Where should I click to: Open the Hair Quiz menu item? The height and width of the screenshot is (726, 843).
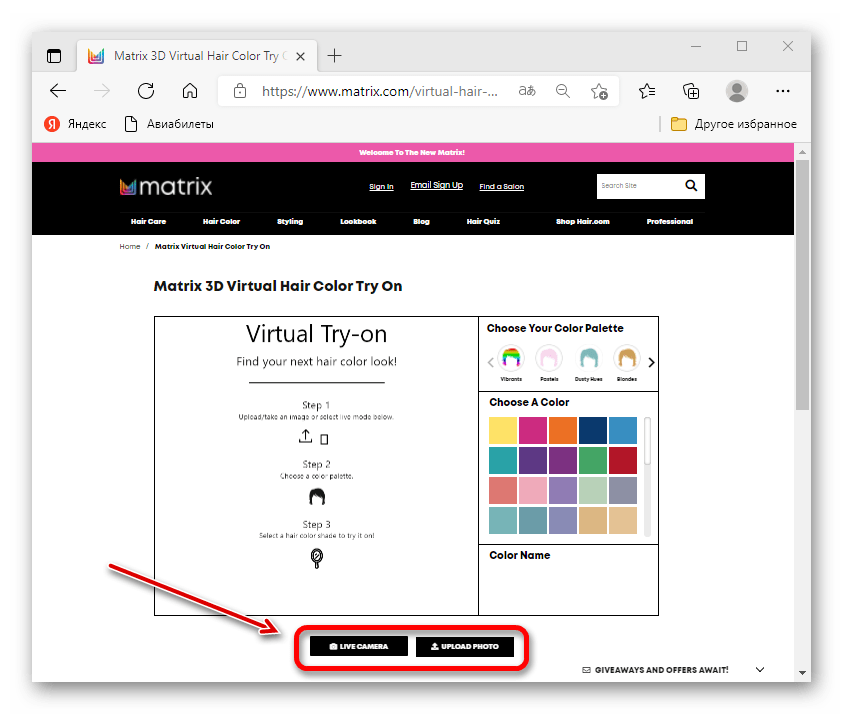point(483,222)
